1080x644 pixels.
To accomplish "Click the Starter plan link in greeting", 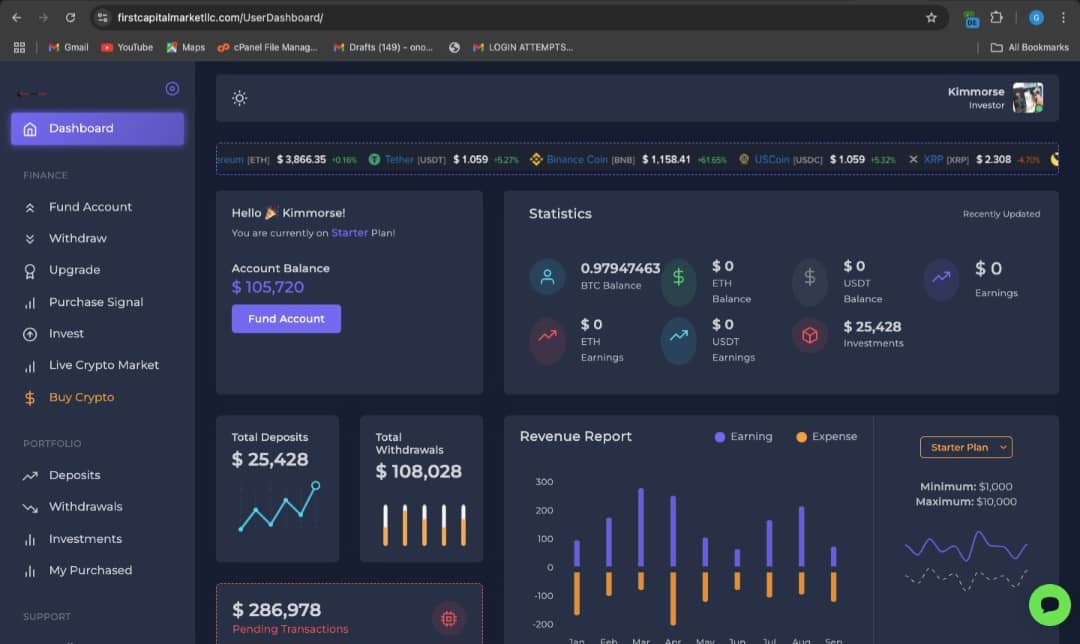I will point(350,233).
